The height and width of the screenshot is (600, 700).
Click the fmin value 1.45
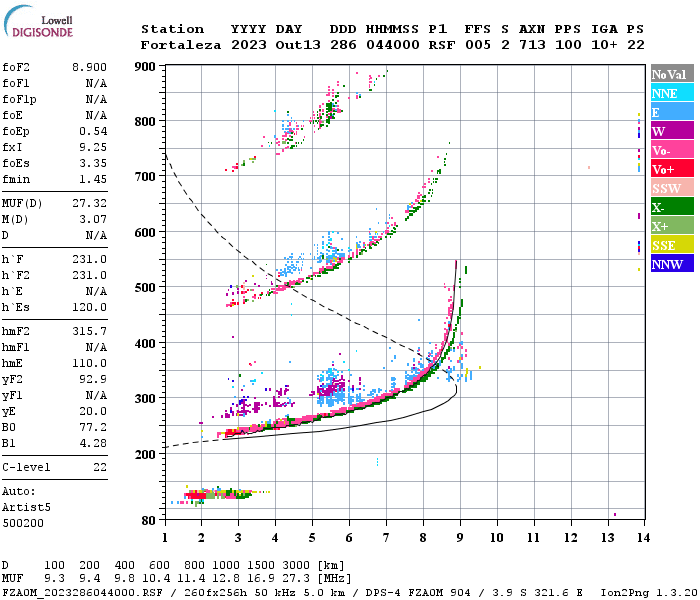[x=93, y=179]
